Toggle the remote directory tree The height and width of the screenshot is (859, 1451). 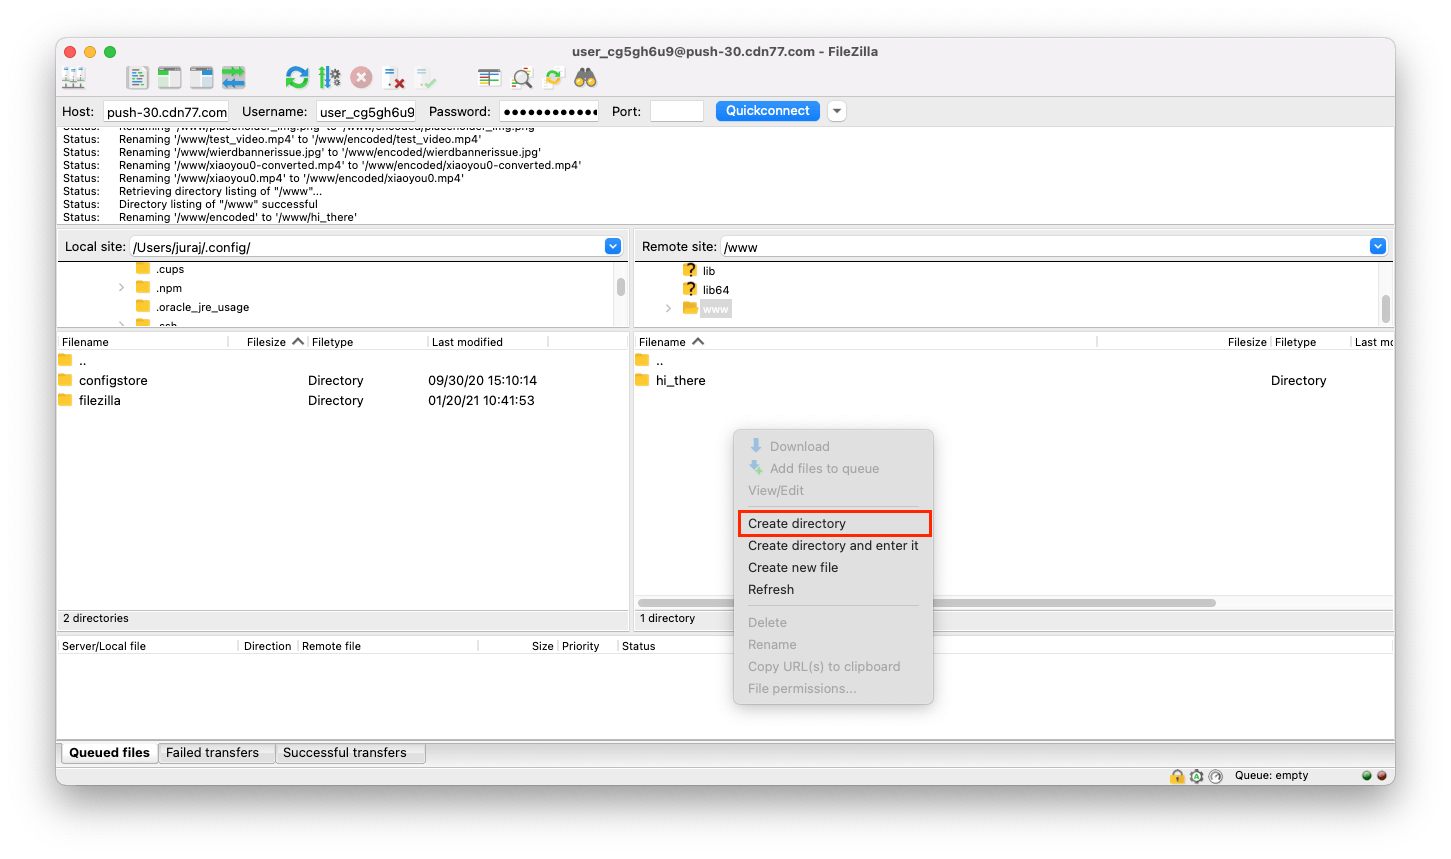click(x=202, y=78)
